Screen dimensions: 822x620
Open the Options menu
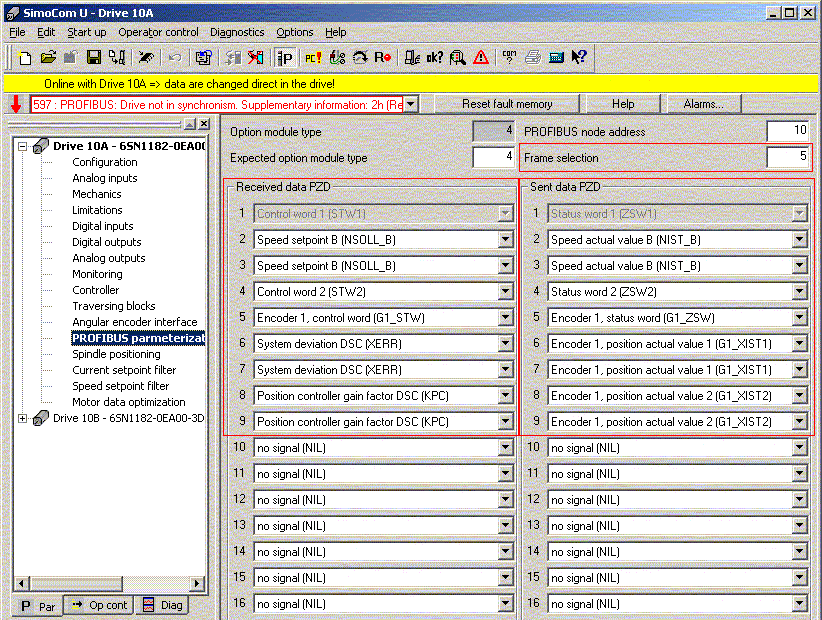point(295,32)
